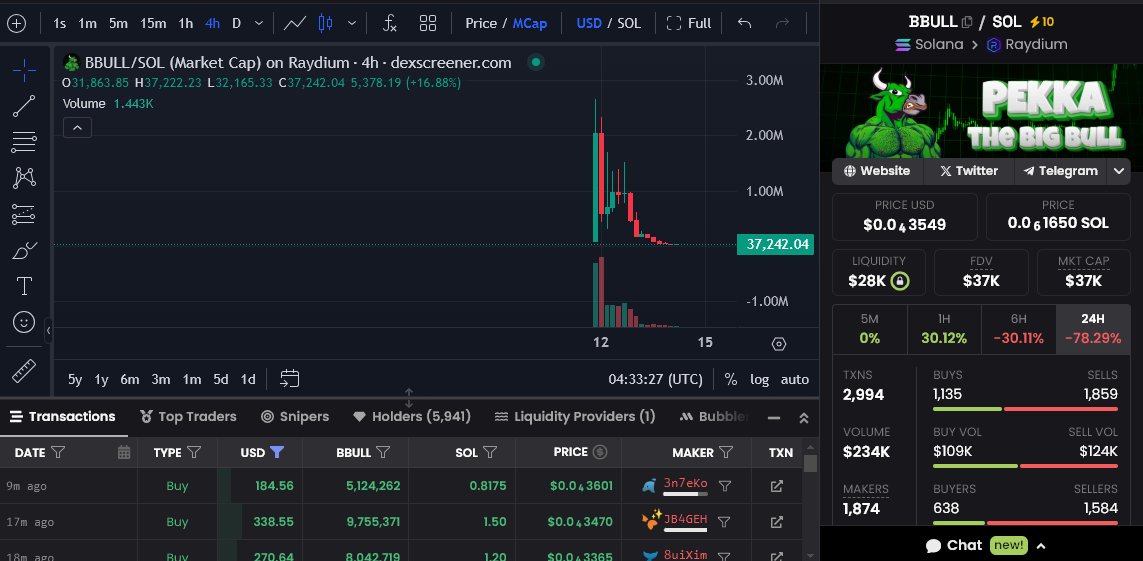This screenshot has height=561, width=1143.
Task: Filter transactions by maker 3n7eKo
Action: pyautogui.click(x=725, y=485)
